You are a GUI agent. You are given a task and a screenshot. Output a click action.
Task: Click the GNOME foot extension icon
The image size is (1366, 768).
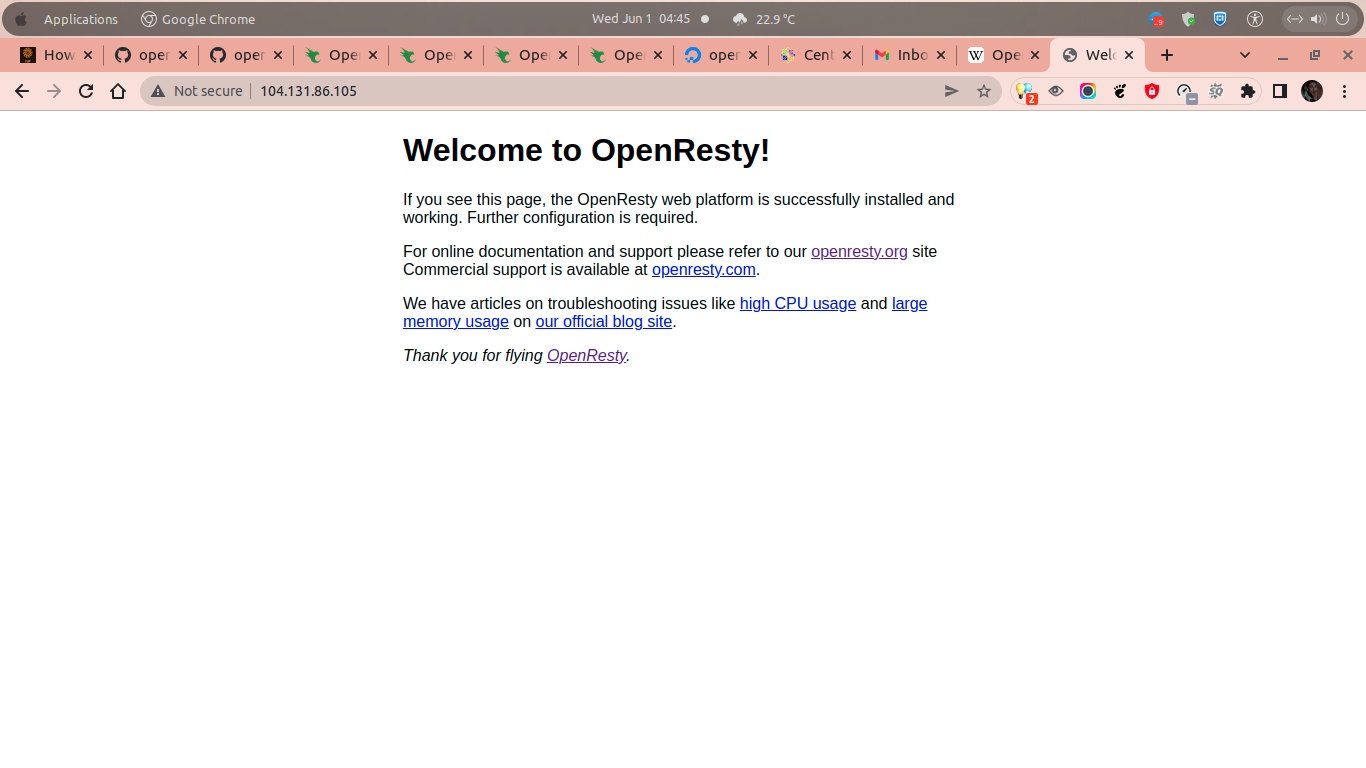[1120, 91]
